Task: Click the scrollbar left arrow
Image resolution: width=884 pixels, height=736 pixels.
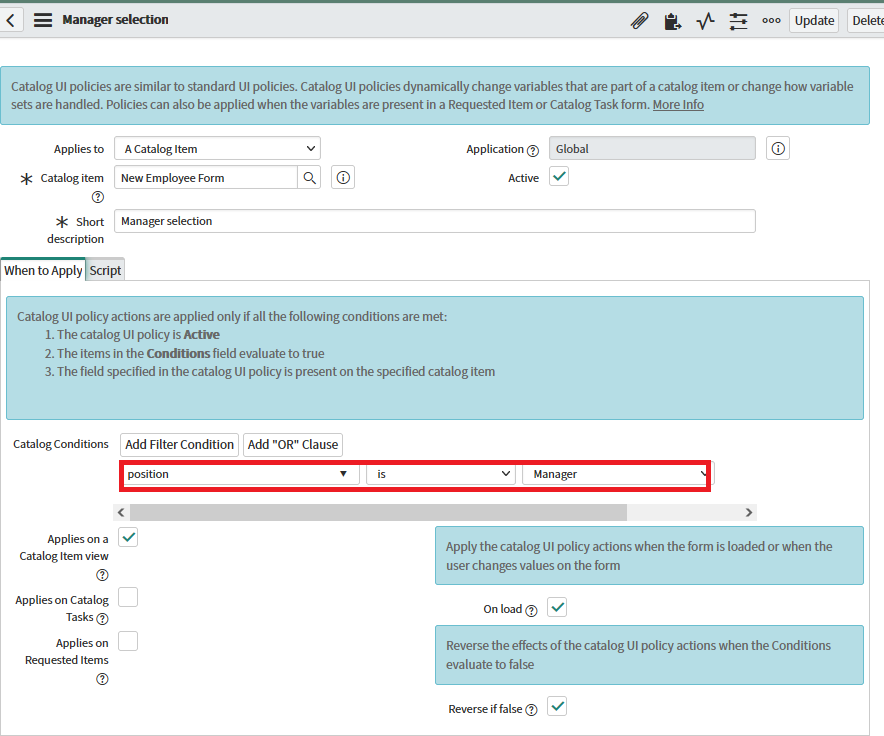Action: (121, 512)
